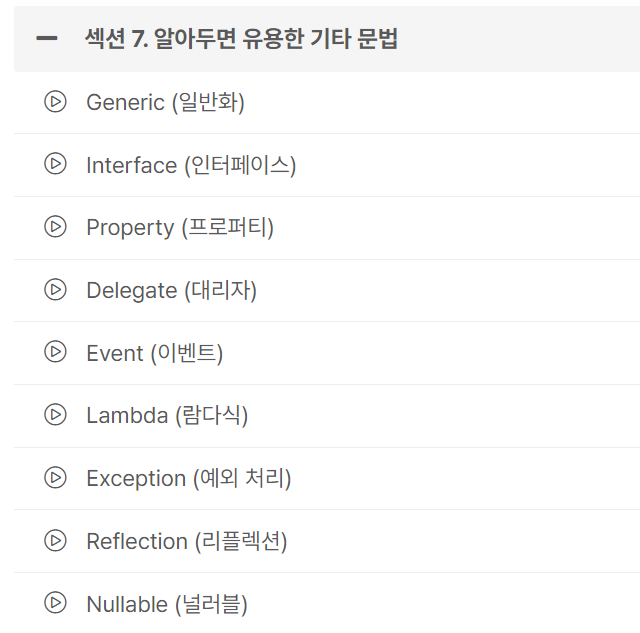The width and height of the screenshot is (640, 633).
Task: Click play icon beside Event lesson
Action: 55,352
